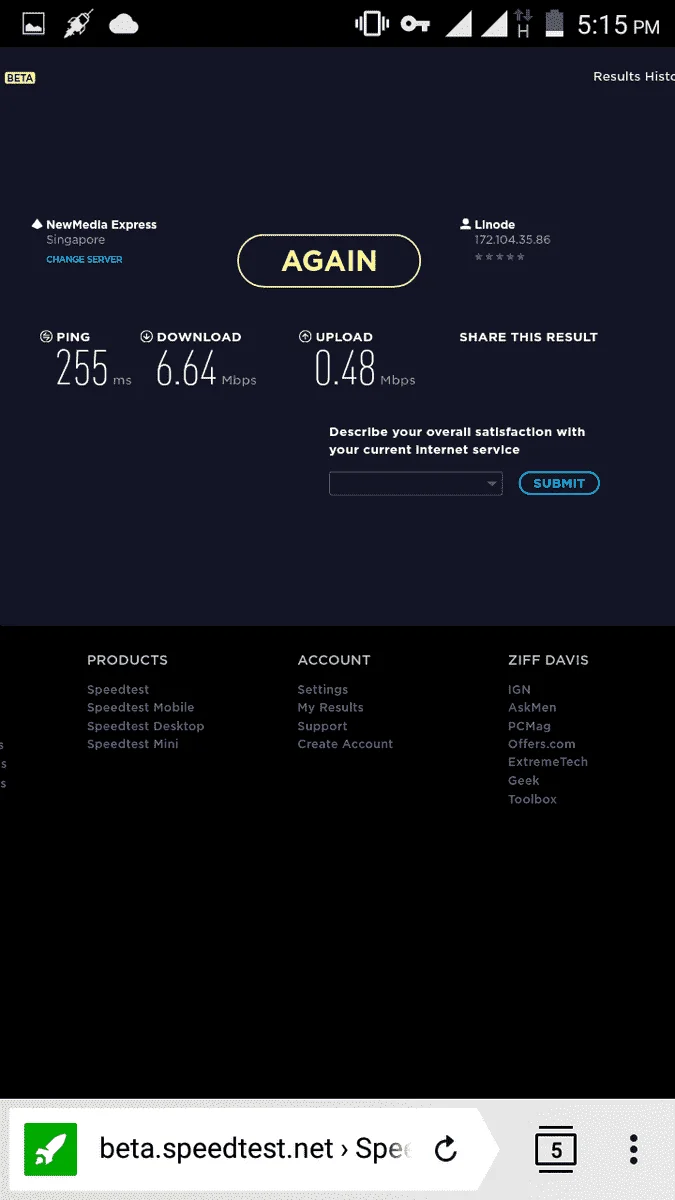Open the Offers.com link

[x=541, y=744]
